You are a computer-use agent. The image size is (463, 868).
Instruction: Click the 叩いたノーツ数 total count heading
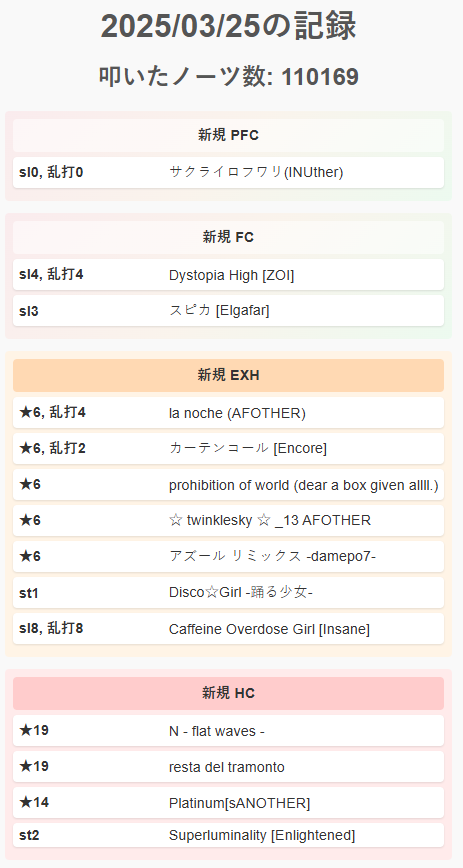click(228, 76)
